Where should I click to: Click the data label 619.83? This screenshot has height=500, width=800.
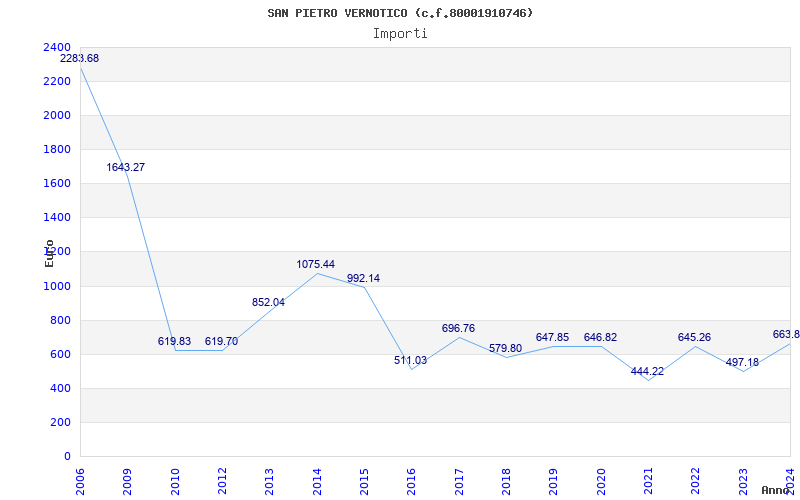click(x=174, y=341)
